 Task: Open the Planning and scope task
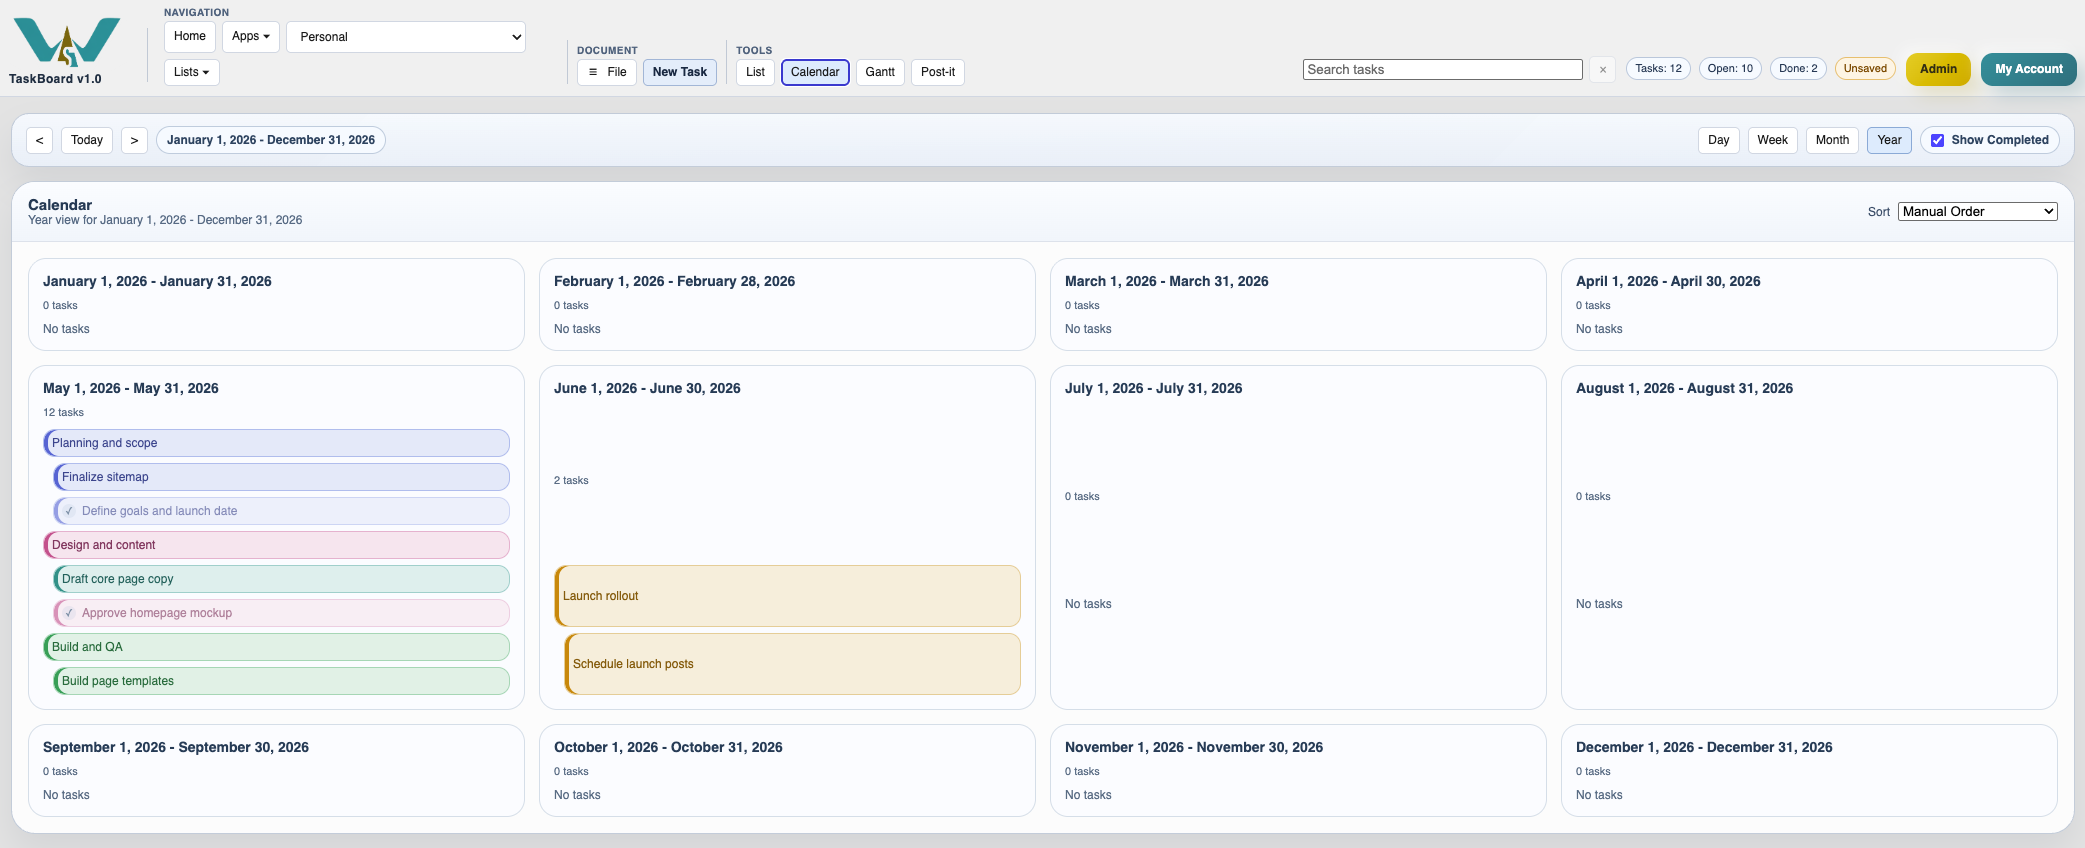(276, 443)
